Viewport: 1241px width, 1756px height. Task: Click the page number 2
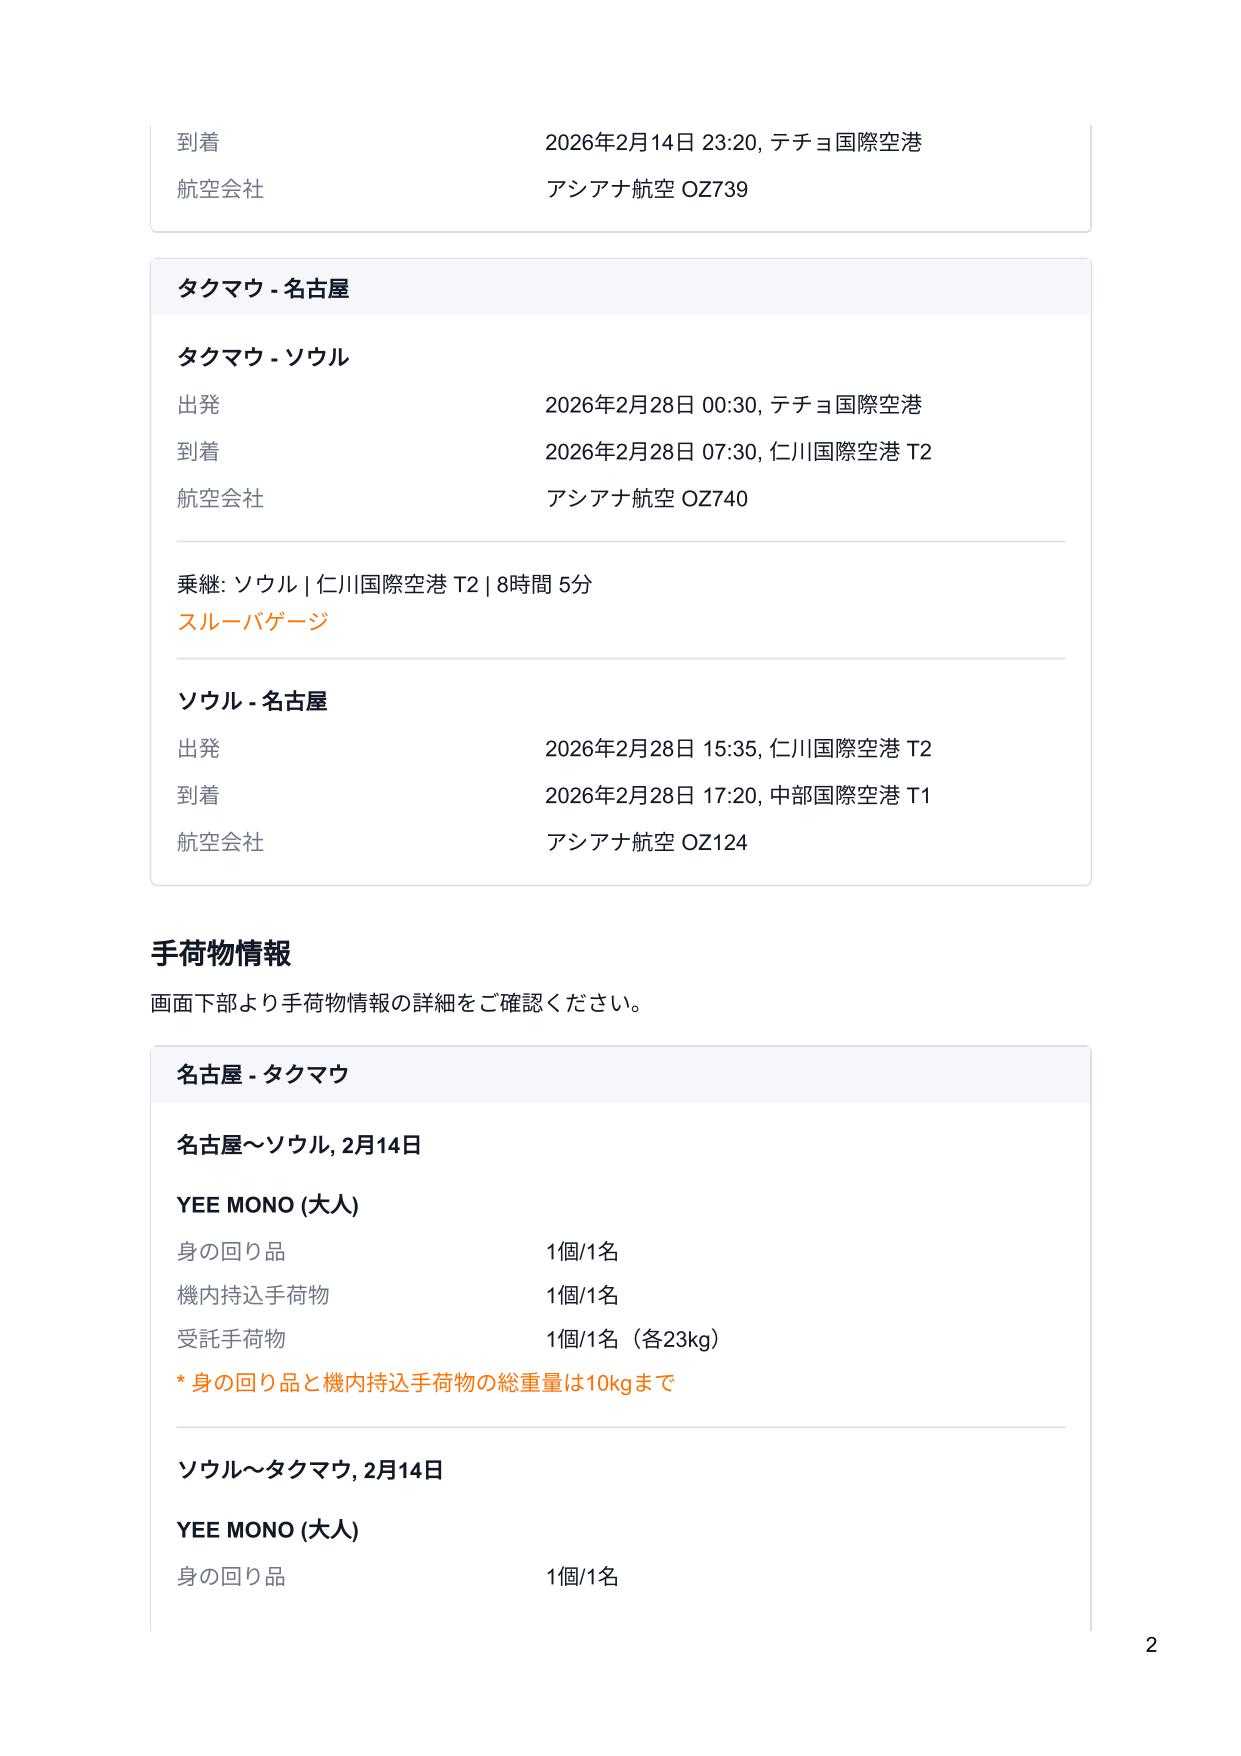point(1151,1645)
